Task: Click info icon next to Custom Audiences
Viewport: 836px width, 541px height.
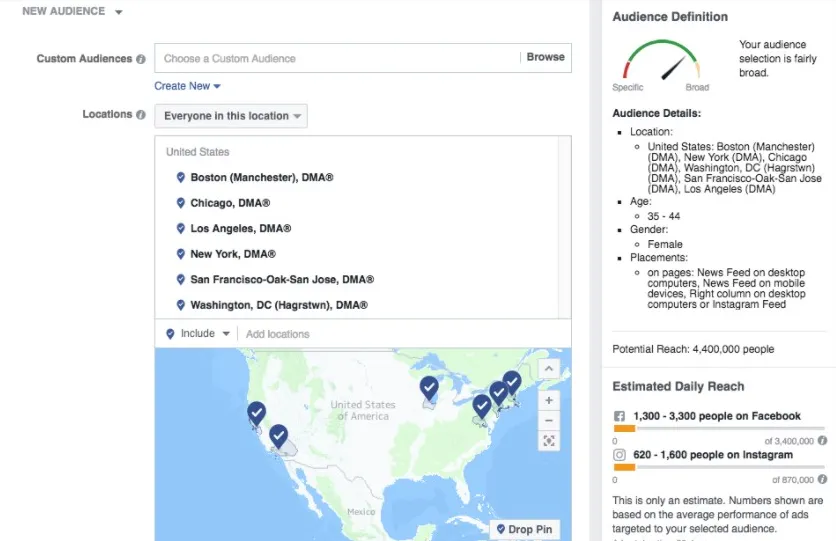Action: click(x=141, y=59)
